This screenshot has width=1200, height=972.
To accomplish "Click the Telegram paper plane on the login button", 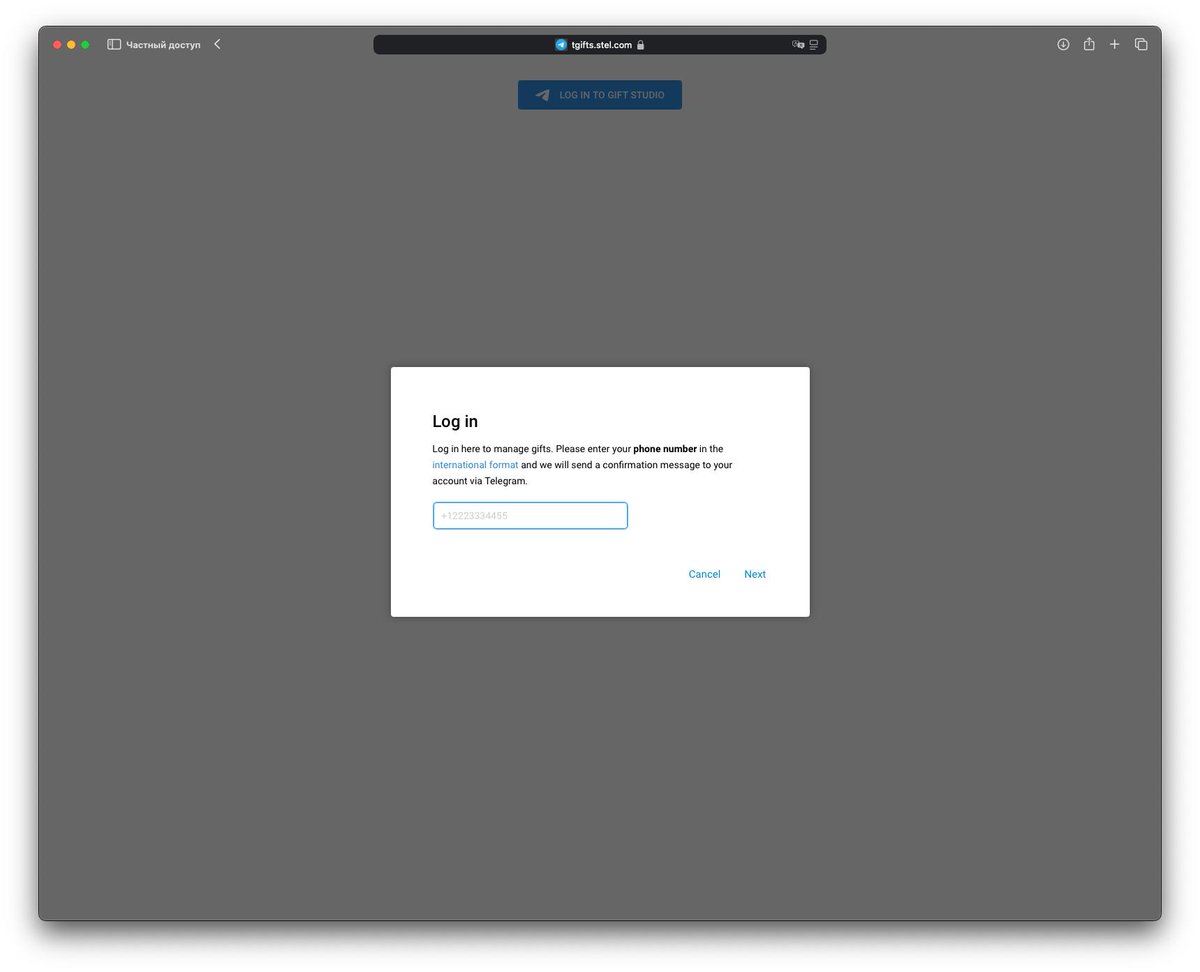I will tap(541, 94).
